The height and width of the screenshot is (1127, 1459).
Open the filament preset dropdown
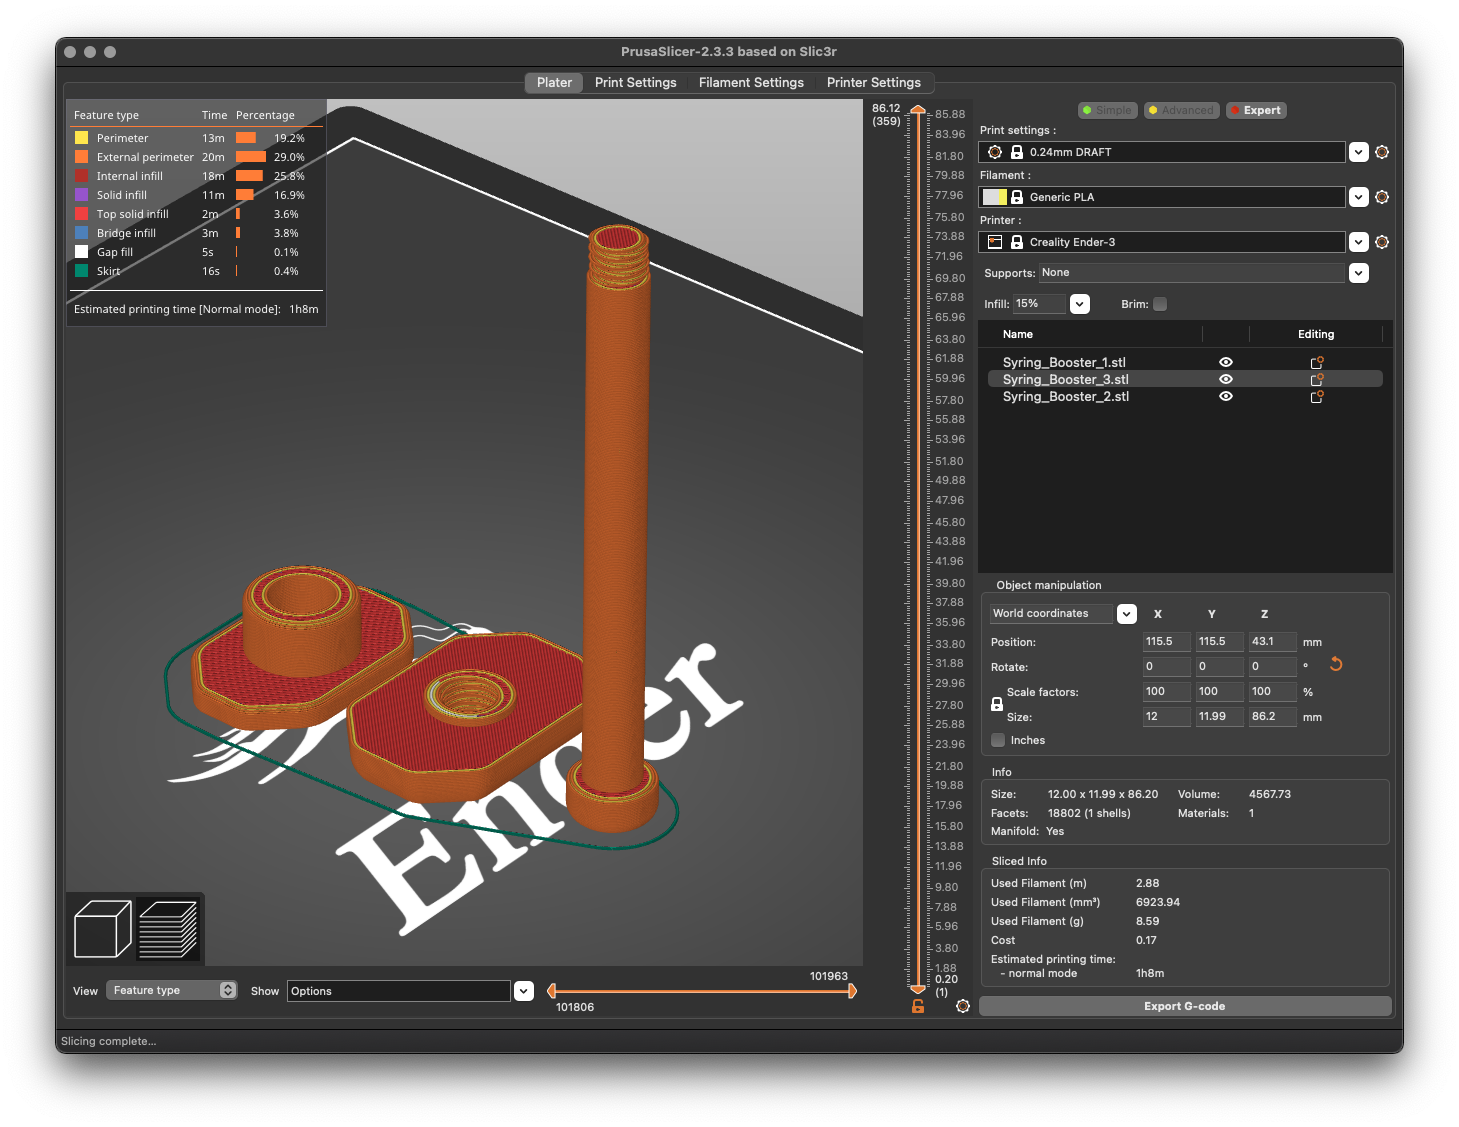(x=1359, y=197)
